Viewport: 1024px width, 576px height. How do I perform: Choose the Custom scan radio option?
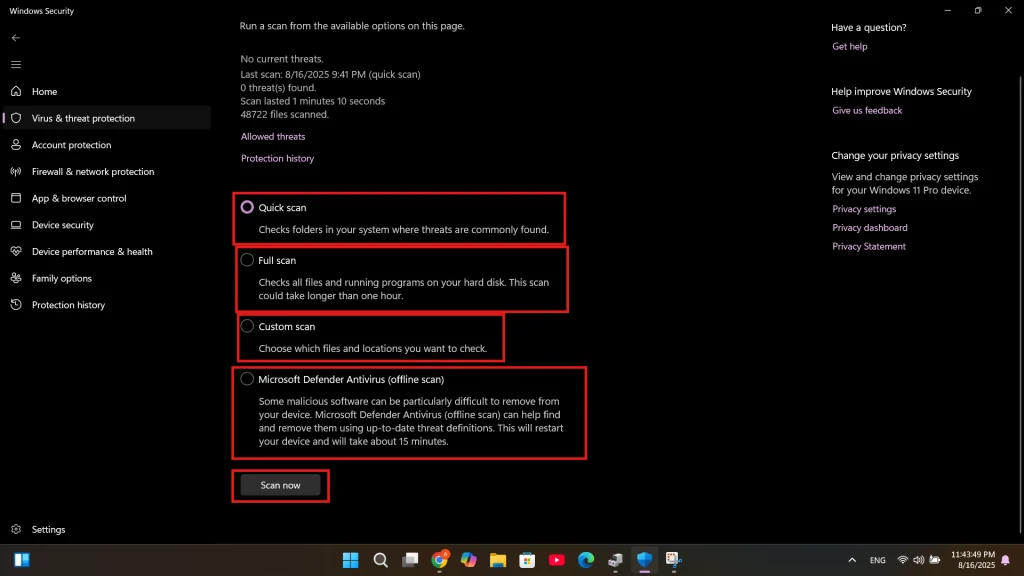[x=247, y=326]
